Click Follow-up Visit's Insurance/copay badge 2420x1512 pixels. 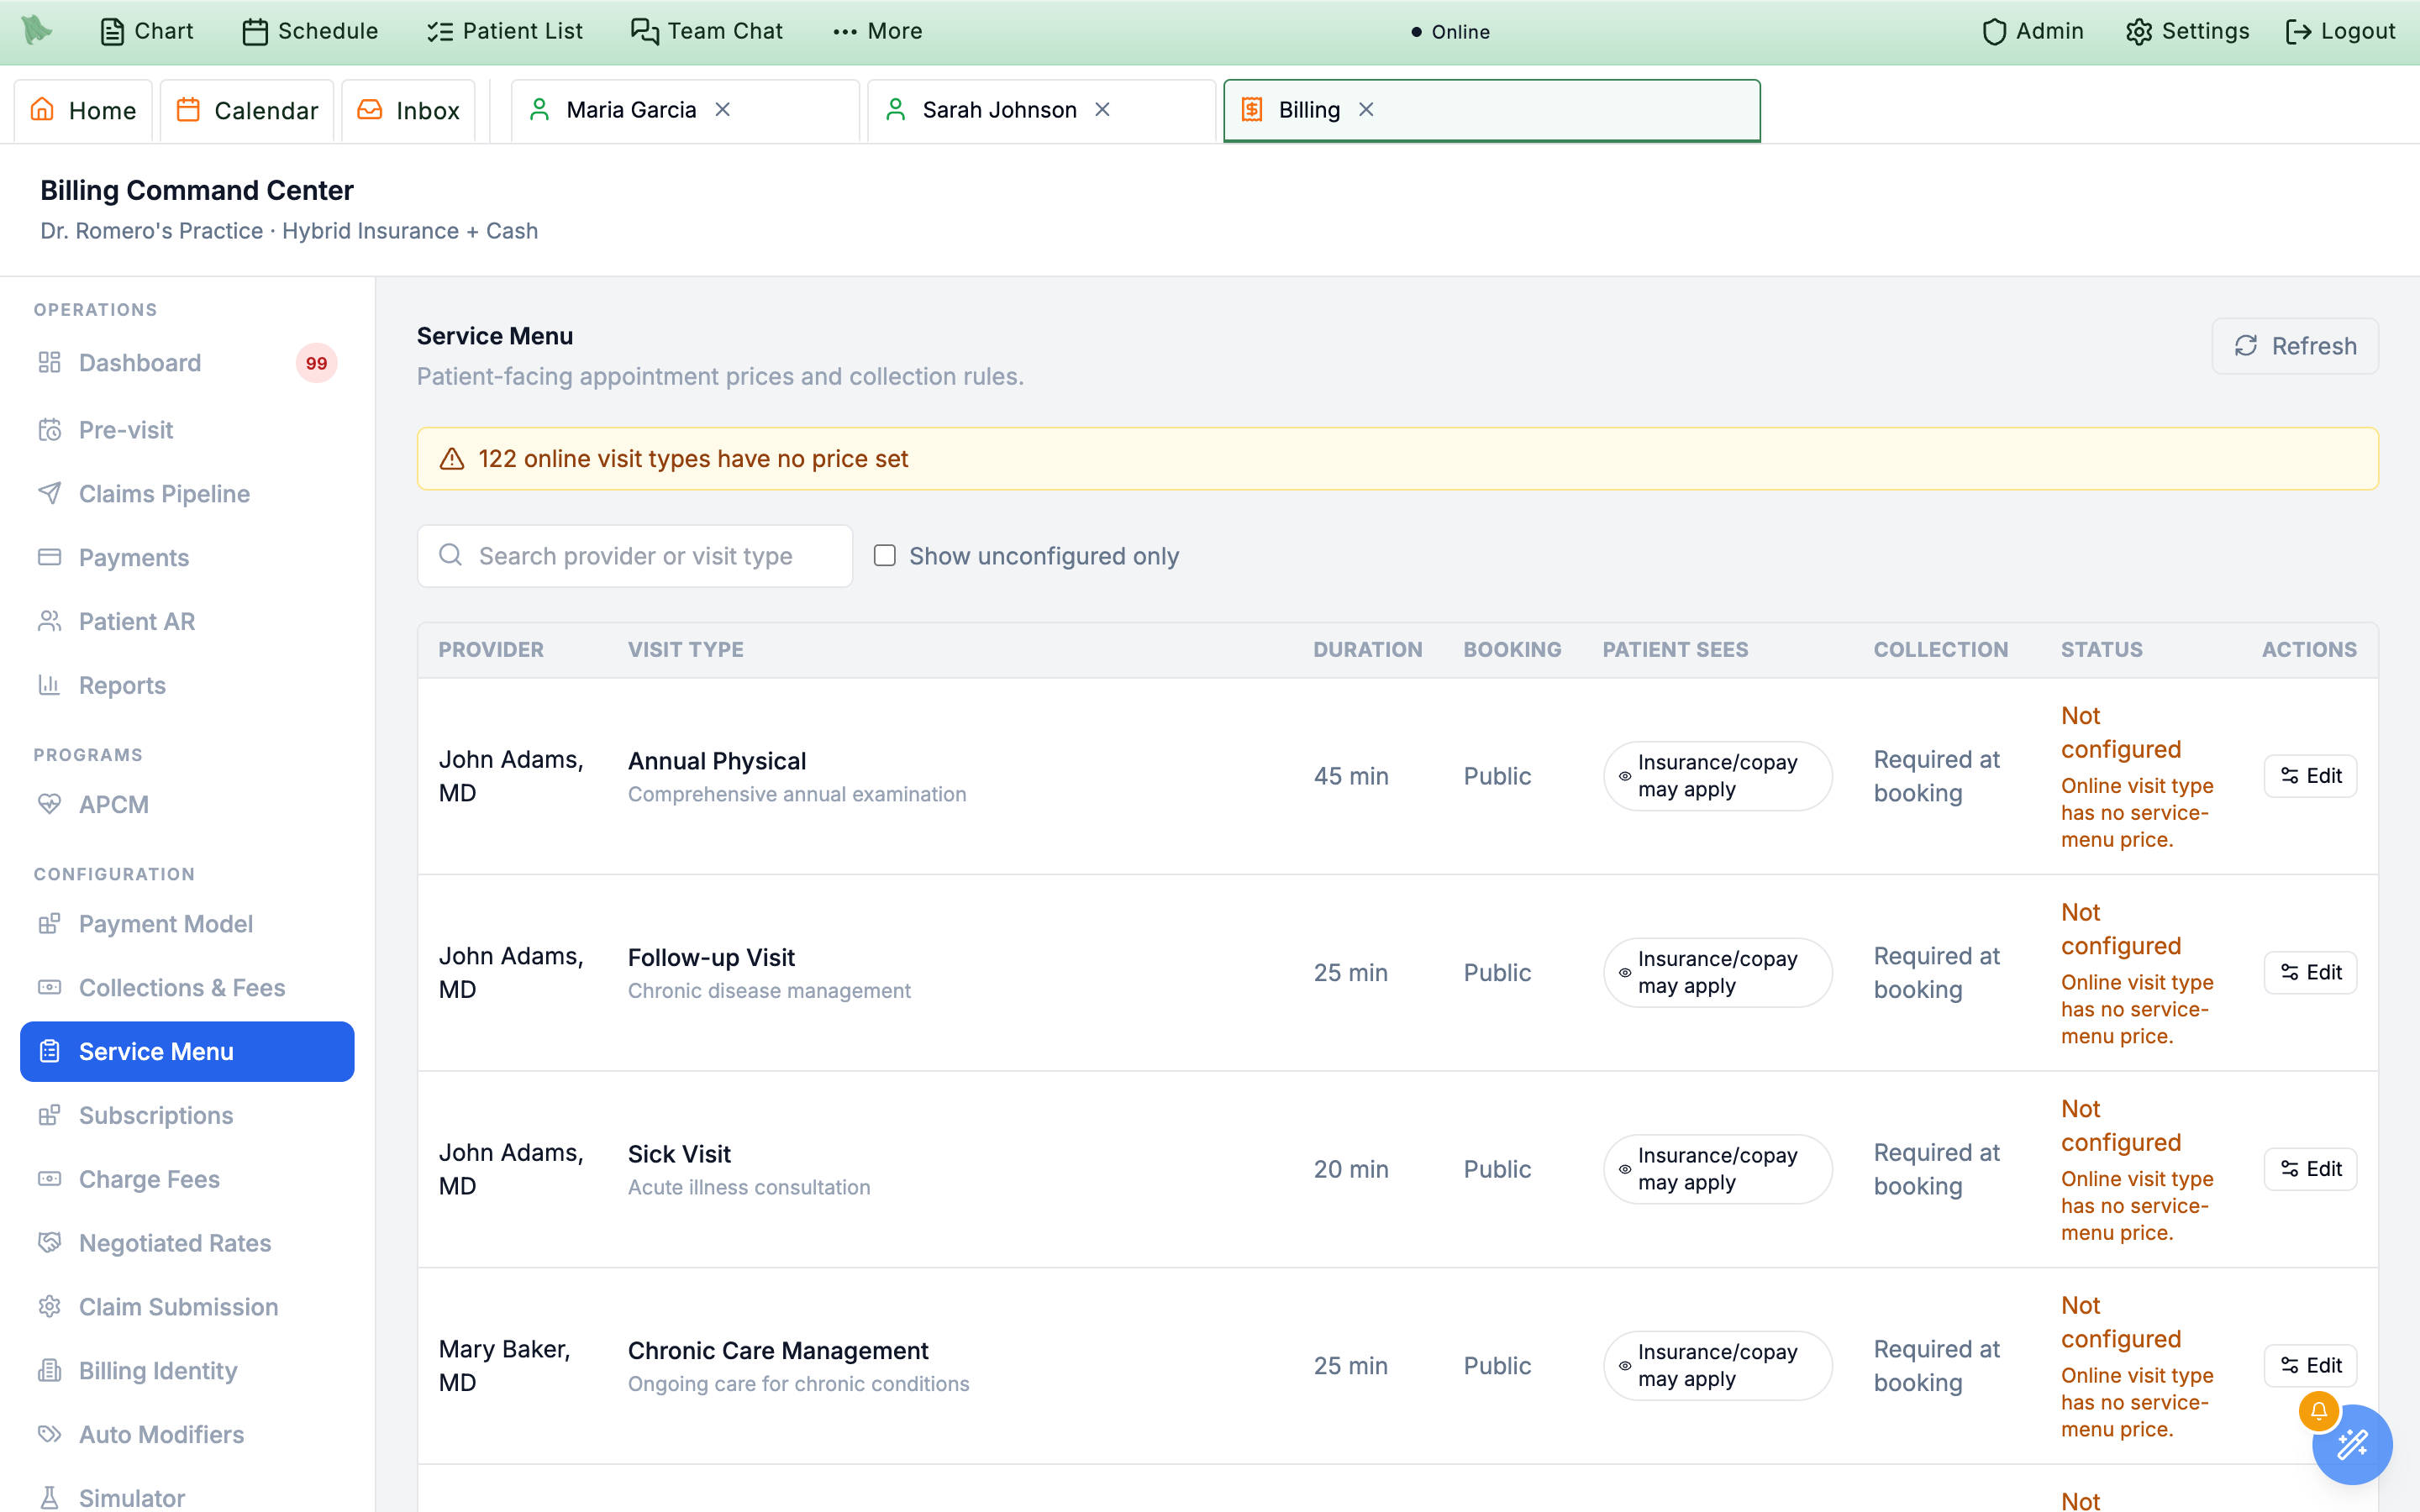(1717, 973)
